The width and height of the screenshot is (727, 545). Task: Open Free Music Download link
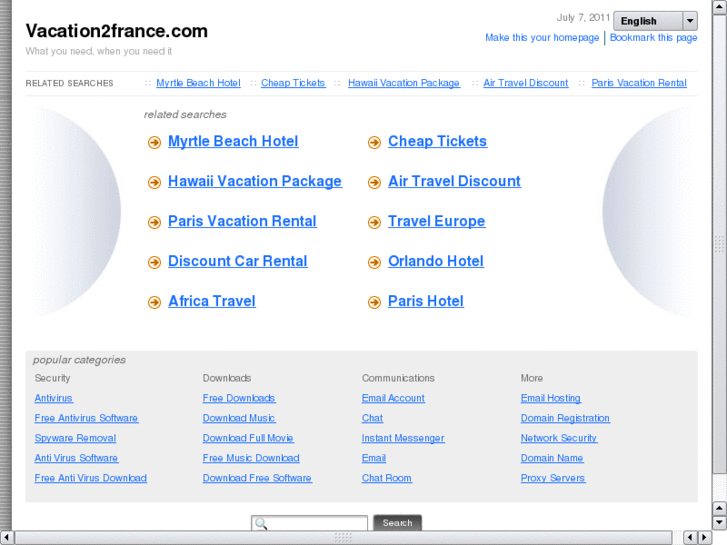pyautogui.click(x=251, y=458)
